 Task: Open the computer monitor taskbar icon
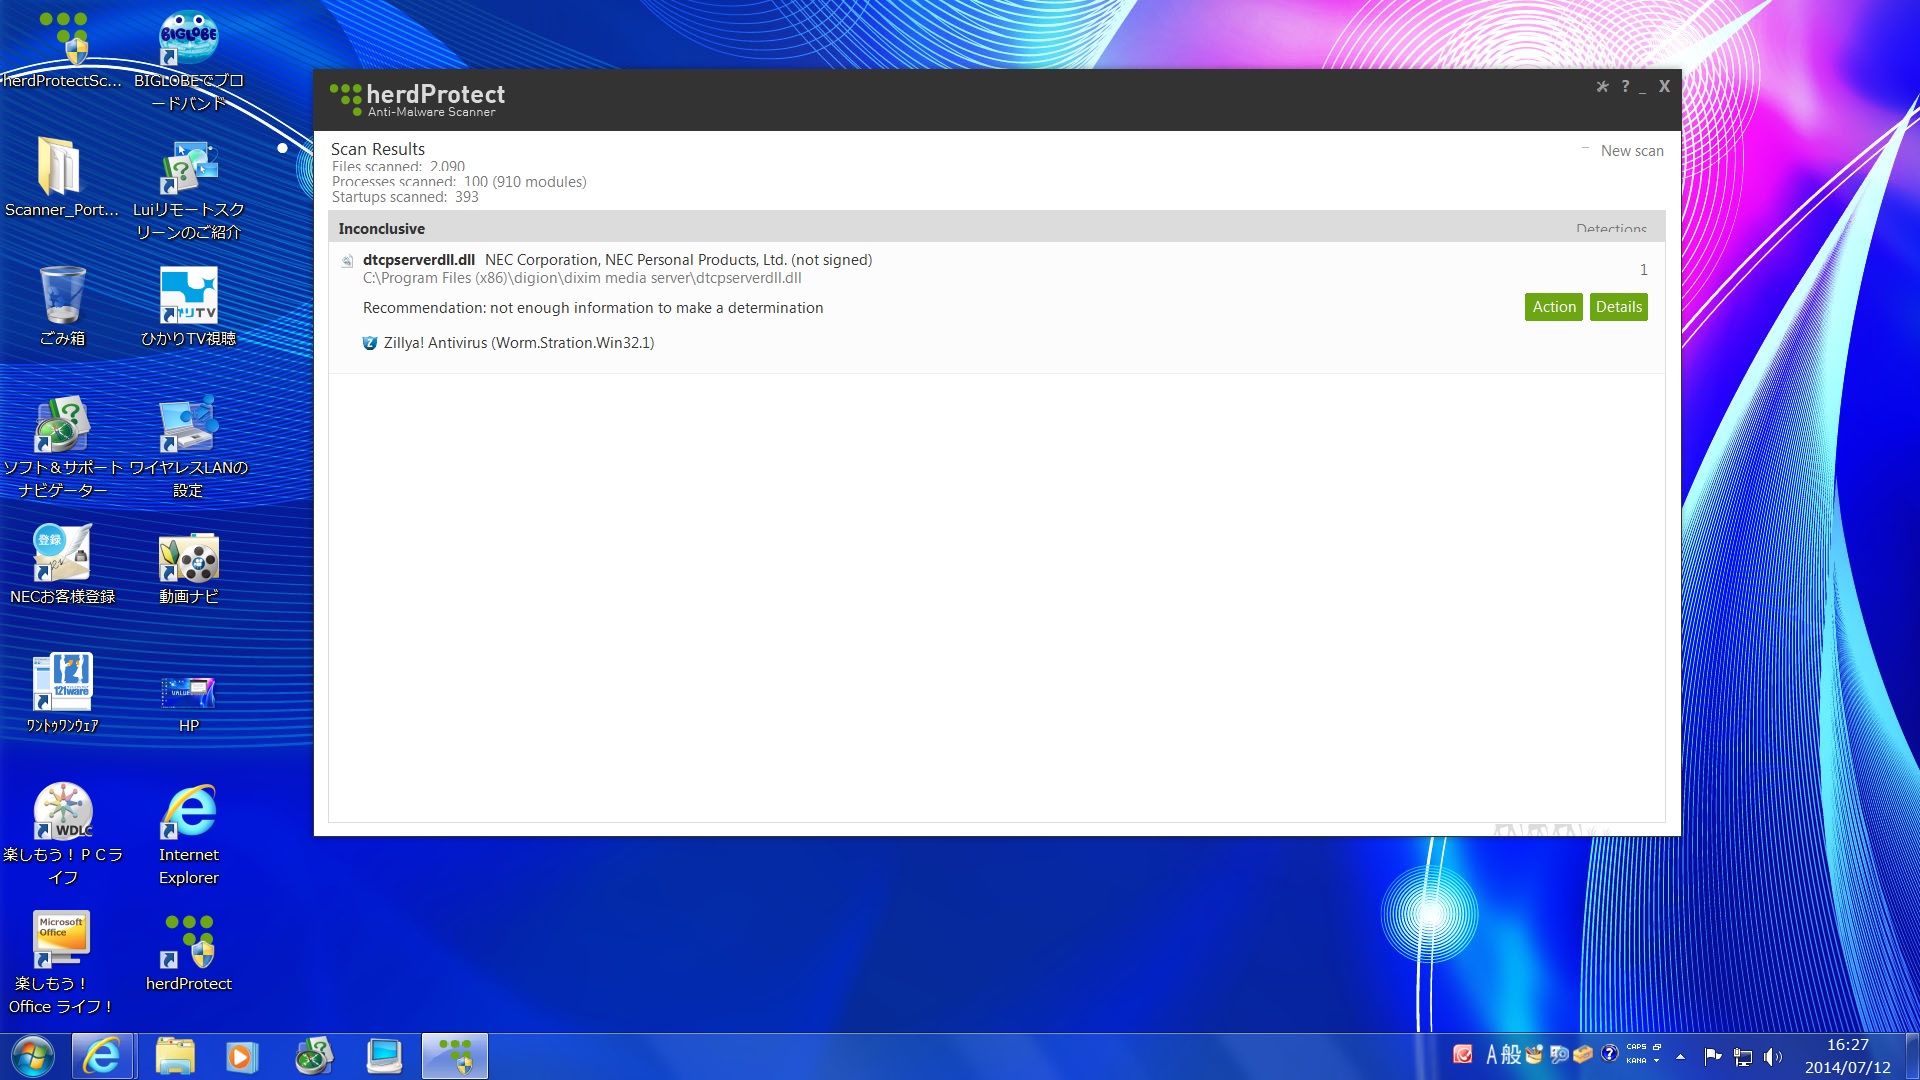pos(384,1057)
